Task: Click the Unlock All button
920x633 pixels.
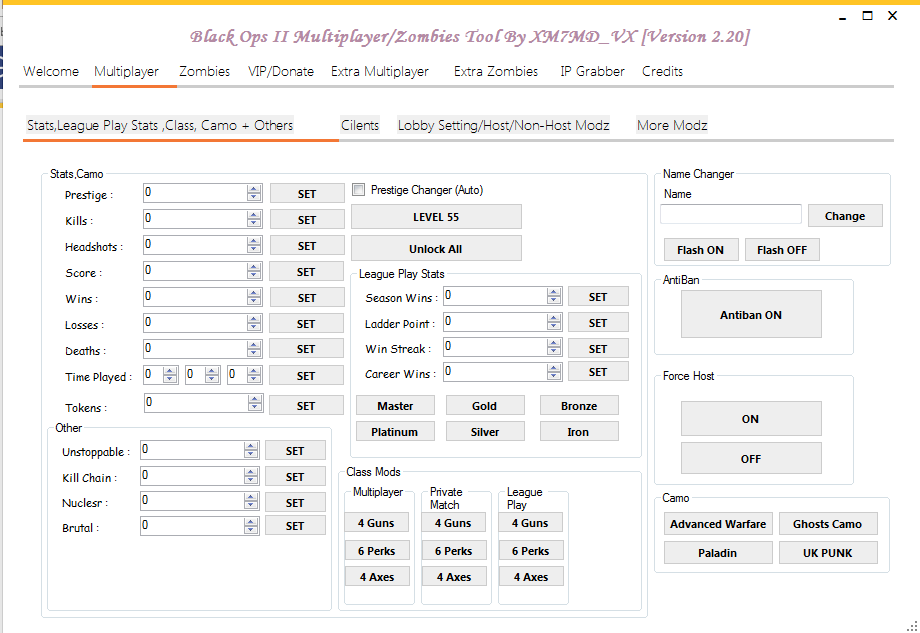Action: pyautogui.click(x=436, y=248)
